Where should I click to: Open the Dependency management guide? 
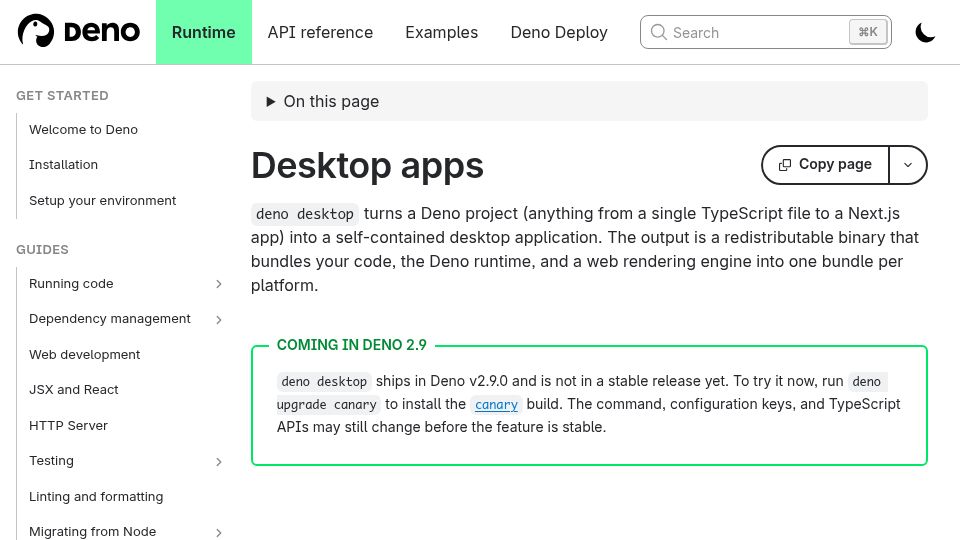tap(110, 319)
